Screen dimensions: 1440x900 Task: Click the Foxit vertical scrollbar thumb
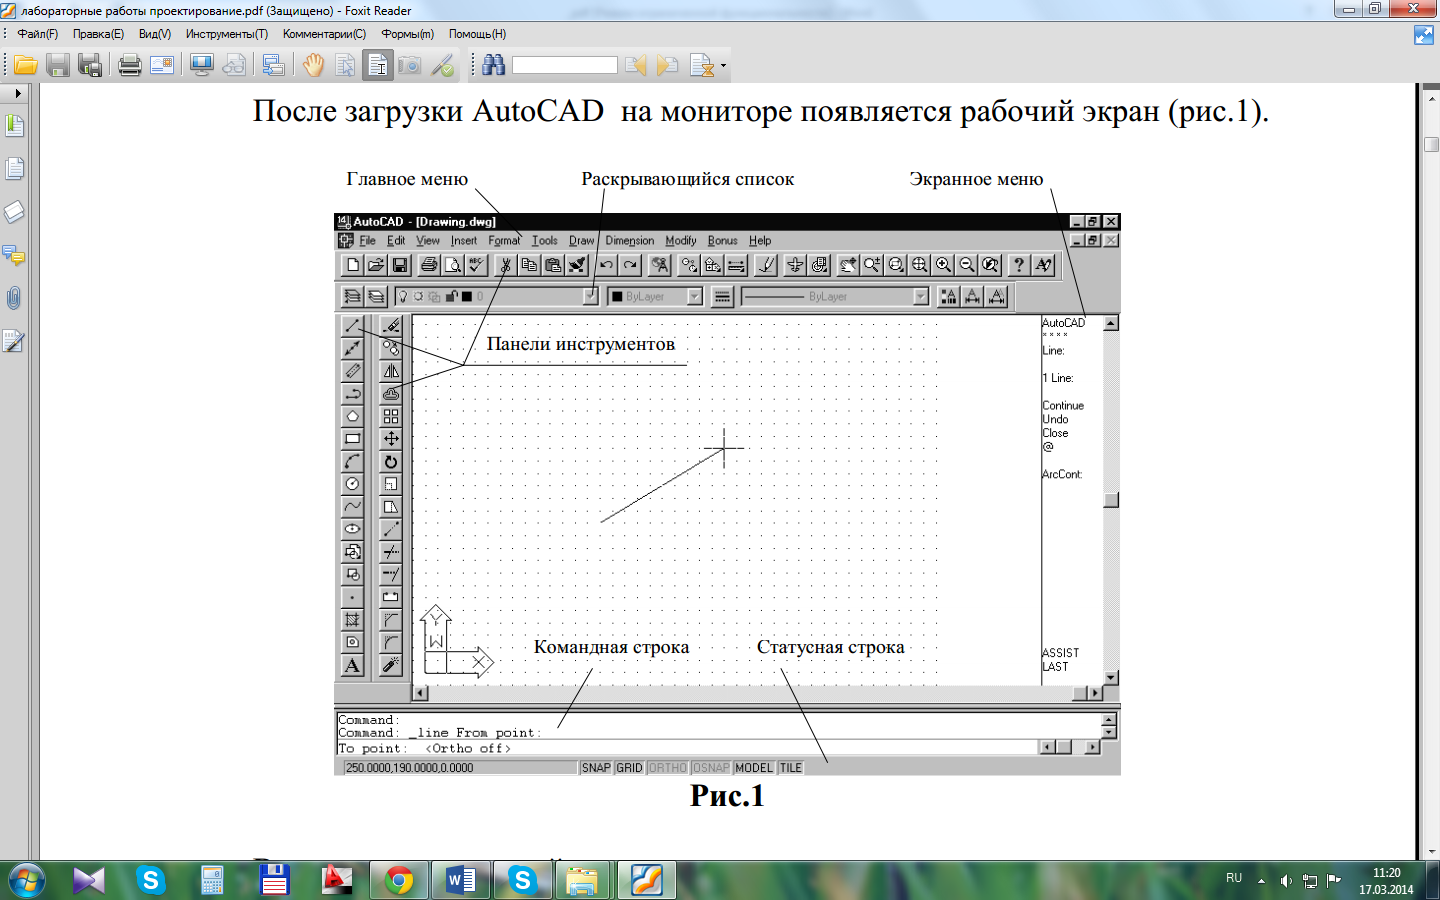tap(1431, 143)
